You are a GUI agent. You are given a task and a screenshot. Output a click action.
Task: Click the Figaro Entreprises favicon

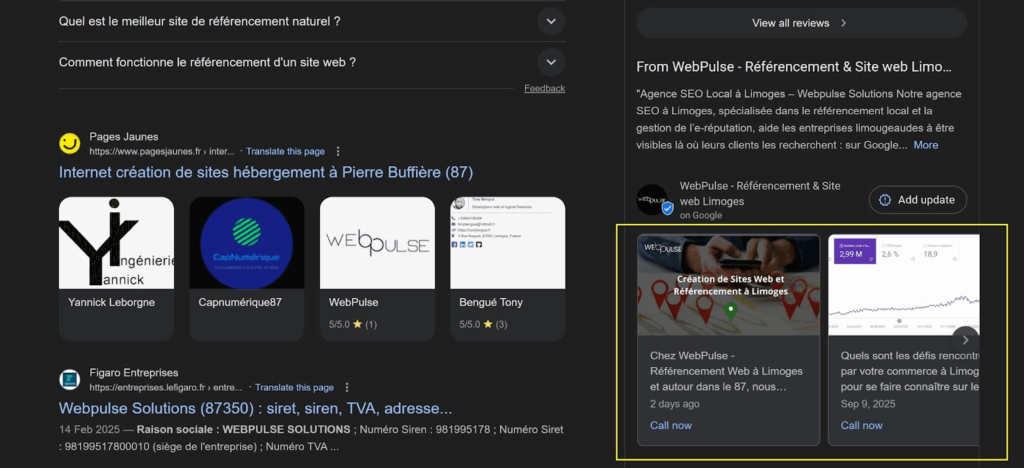69,379
